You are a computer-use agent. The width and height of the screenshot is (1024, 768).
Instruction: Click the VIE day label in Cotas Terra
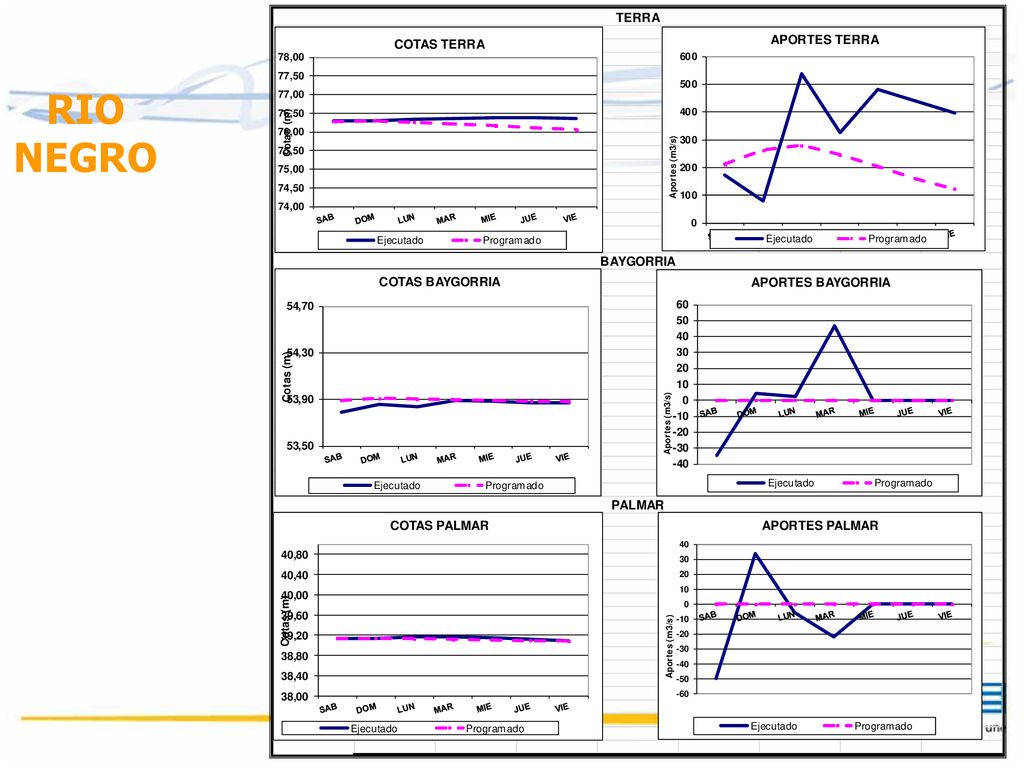pyautogui.click(x=570, y=217)
